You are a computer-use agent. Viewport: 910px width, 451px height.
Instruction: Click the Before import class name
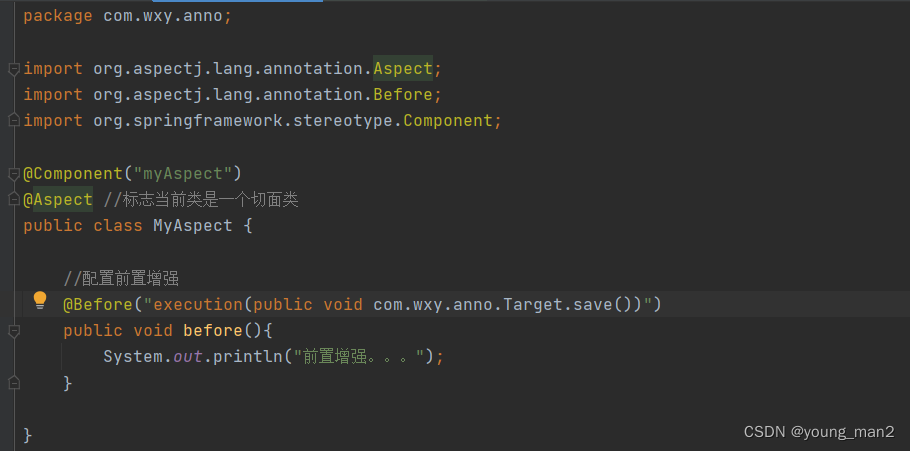(402, 95)
